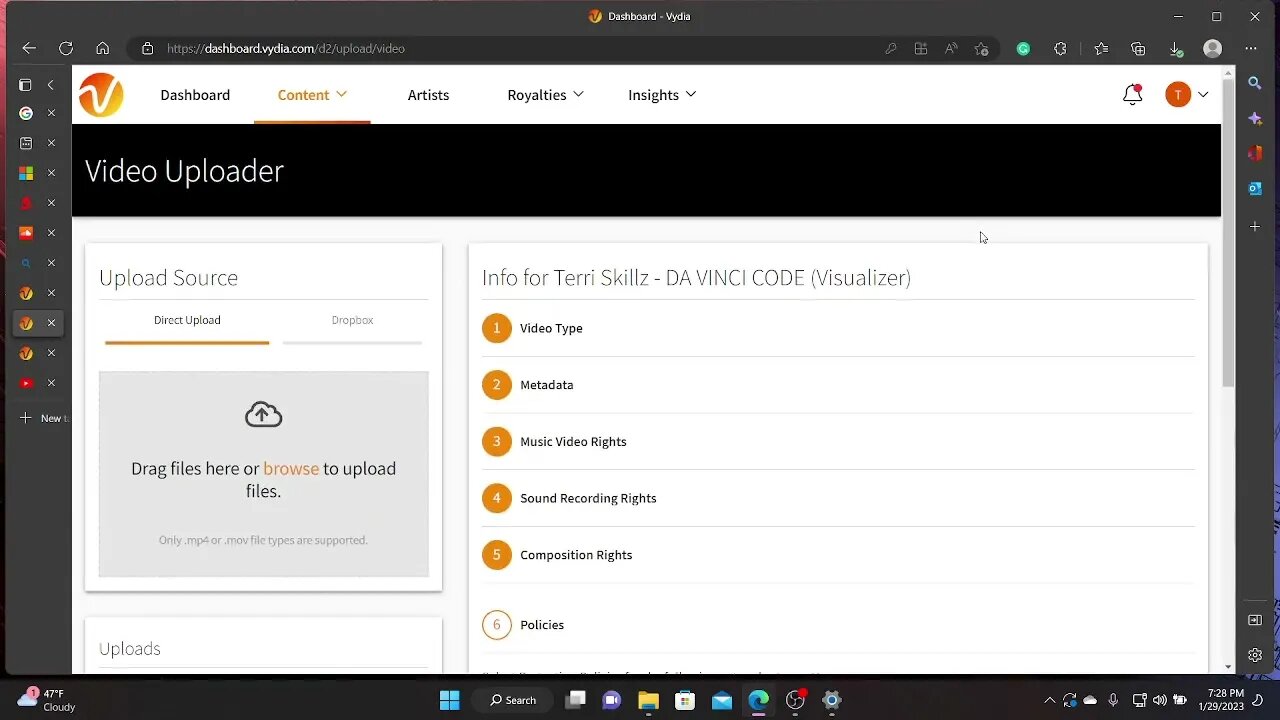Viewport: 1280px width, 720px height.
Task: Open the Windows Start menu
Action: click(x=449, y=700)
